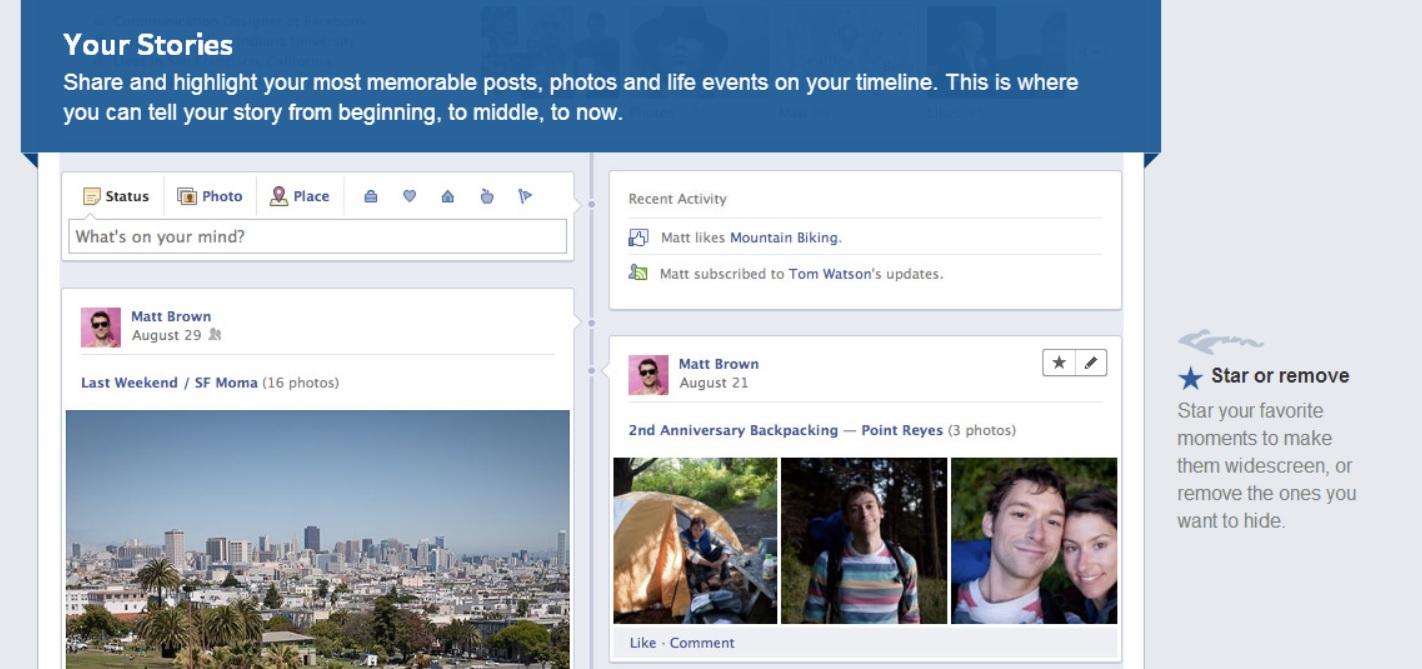Select the house Living life event icon

point(448,197)
